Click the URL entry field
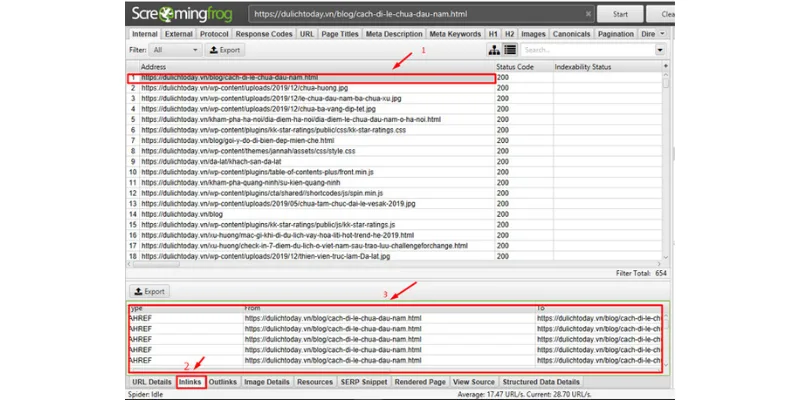The image size is (800, 400). [x=421, y=14]
